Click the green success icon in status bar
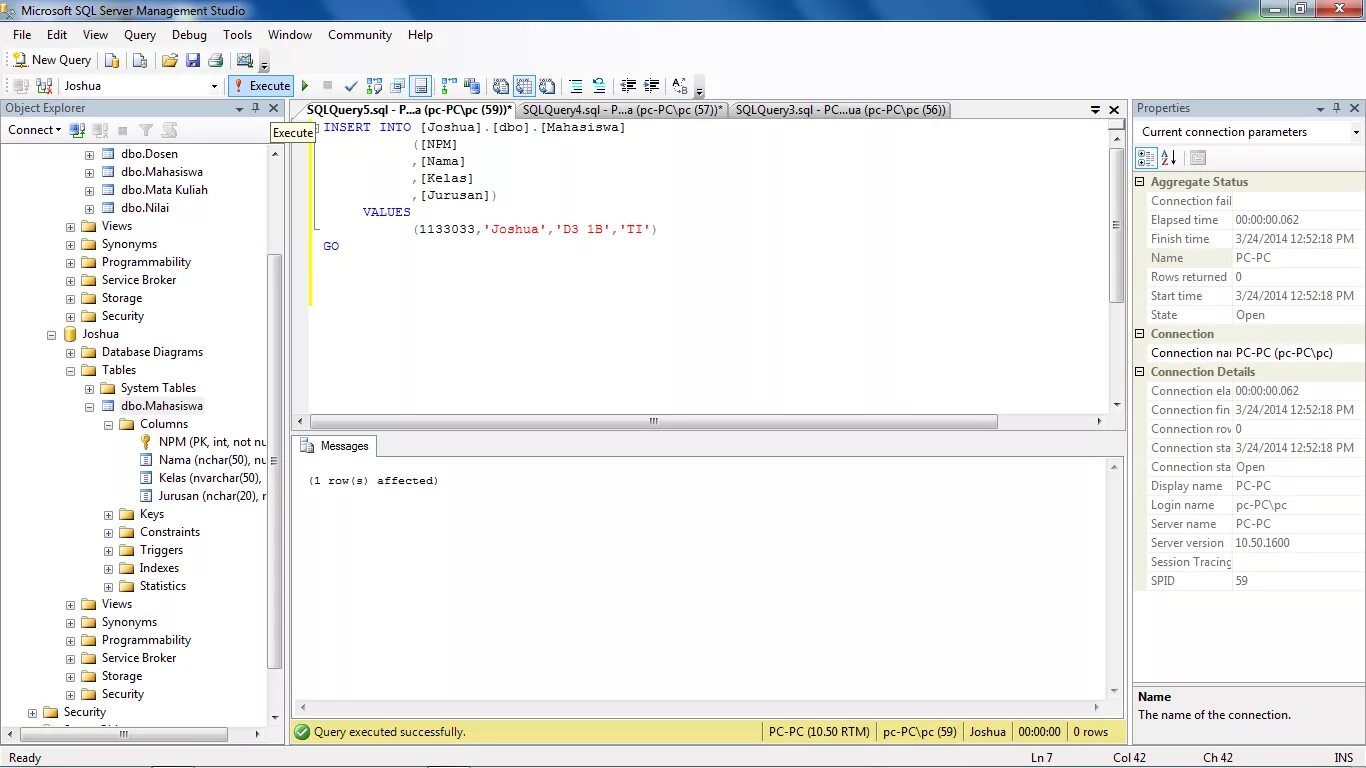The width and height of the screenshot is (1366, 768). pyautogui.click(x=302, y=732)
